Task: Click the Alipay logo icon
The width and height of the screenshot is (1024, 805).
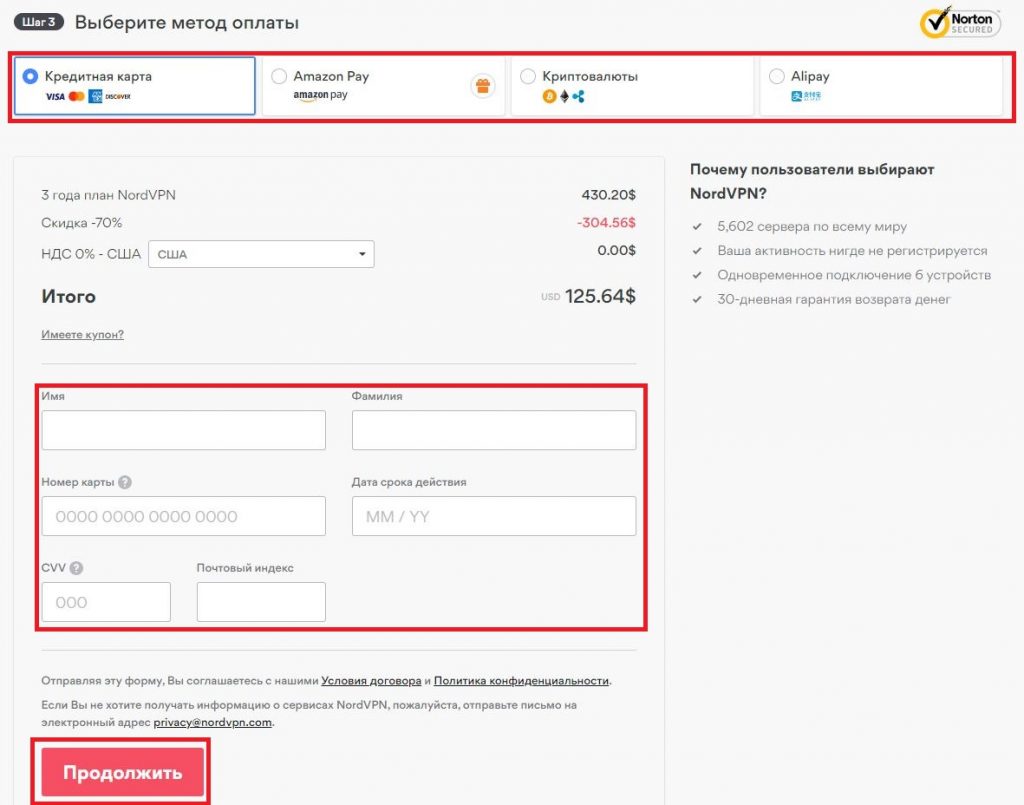Action: tap(806, 96)
